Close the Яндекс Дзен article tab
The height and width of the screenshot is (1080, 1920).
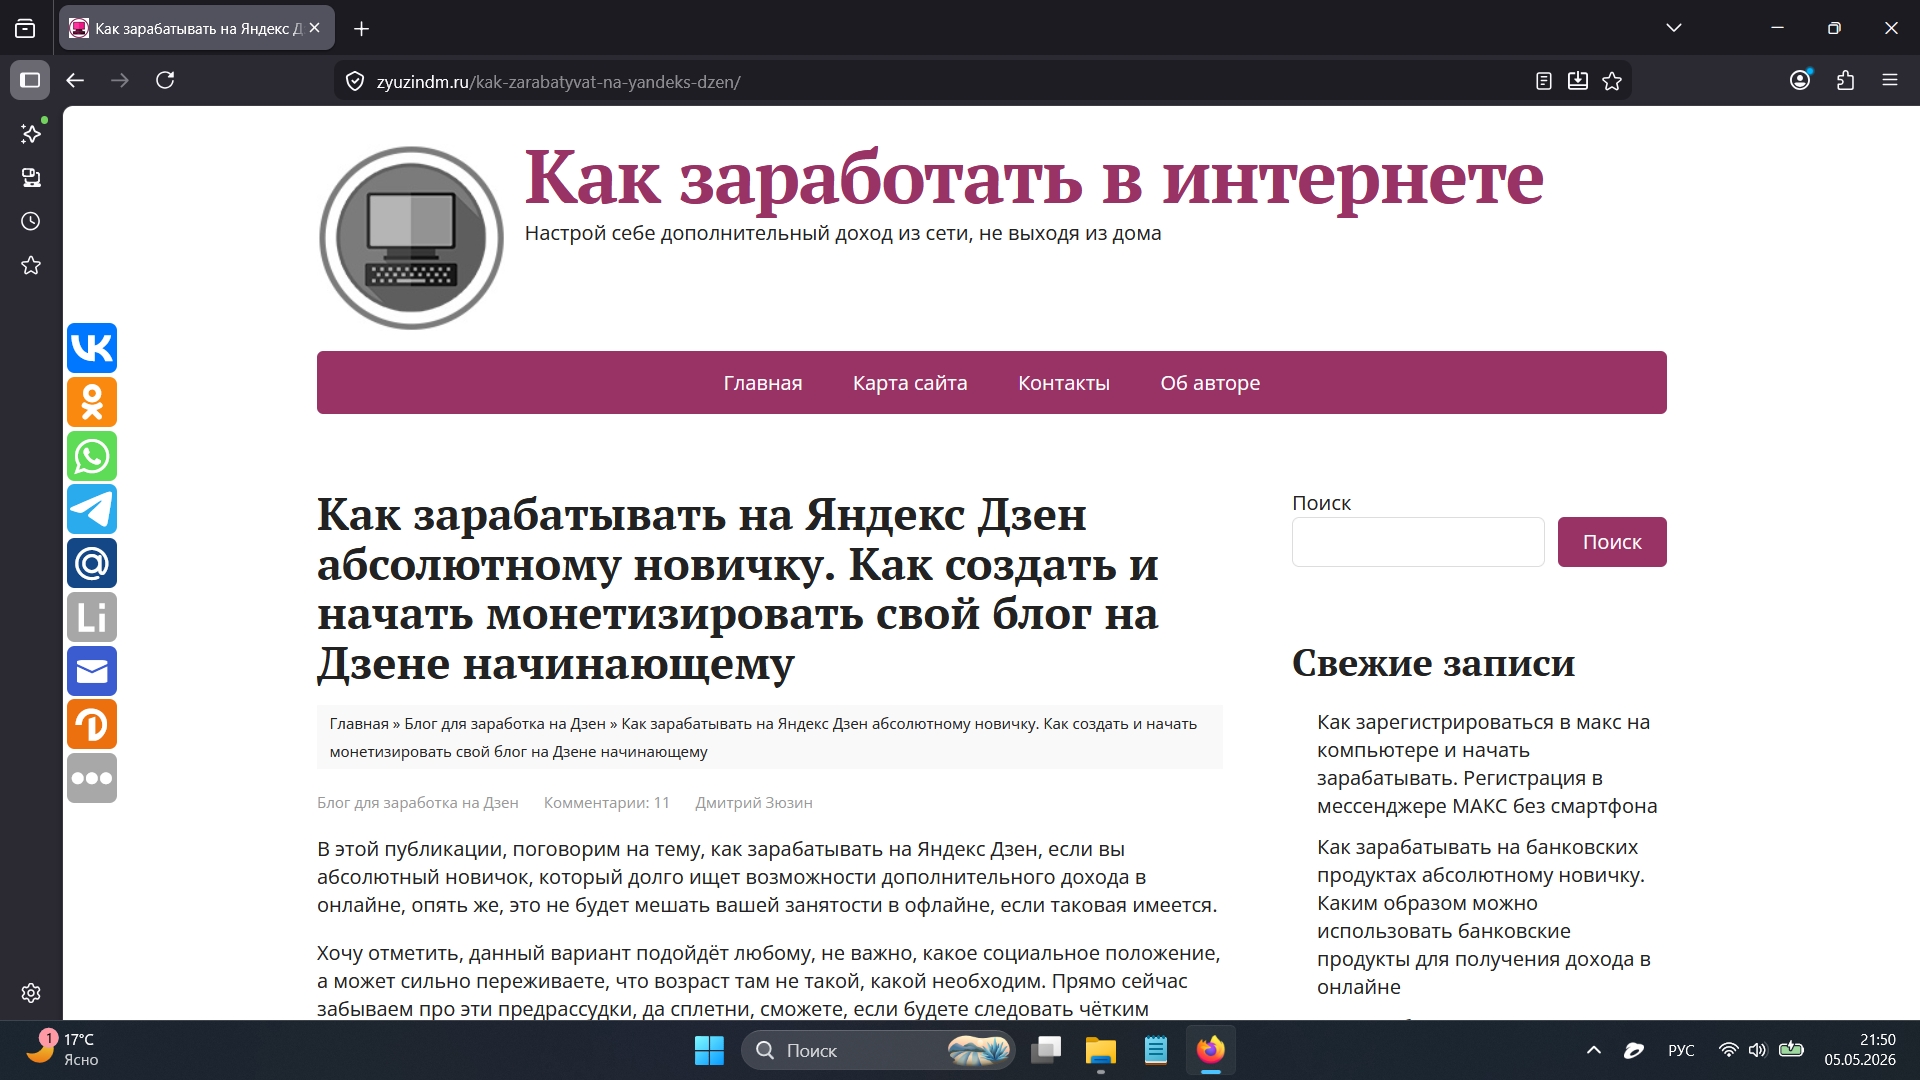tap(315, 28)
